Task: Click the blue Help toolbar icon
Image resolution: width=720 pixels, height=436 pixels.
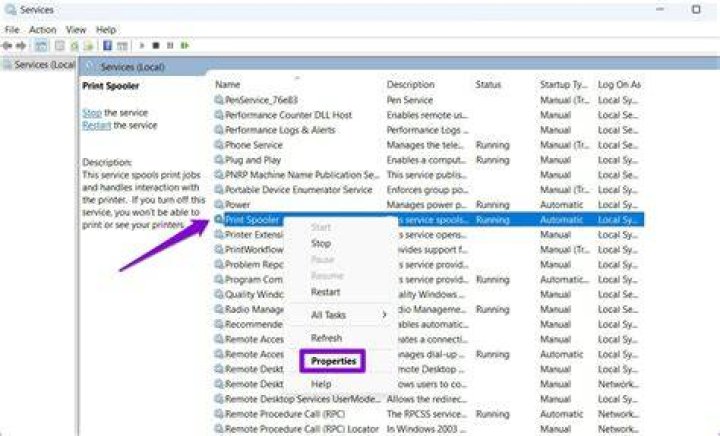Action: click(x=107, y=45)
